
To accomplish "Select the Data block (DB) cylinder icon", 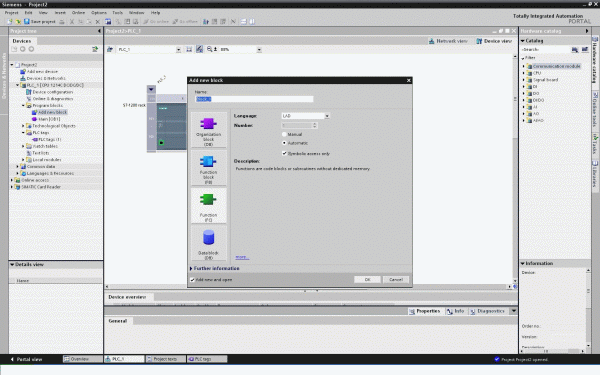I will point(209,238).
